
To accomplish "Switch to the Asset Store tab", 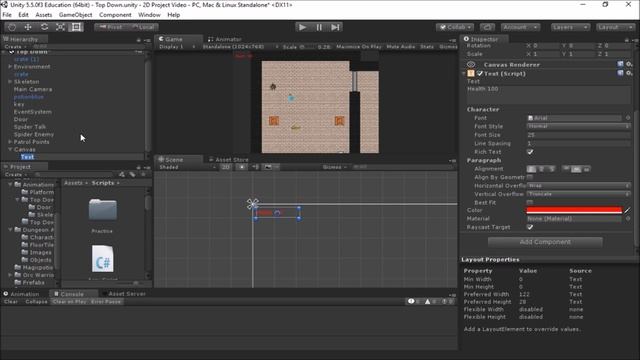I will (229, 160).
